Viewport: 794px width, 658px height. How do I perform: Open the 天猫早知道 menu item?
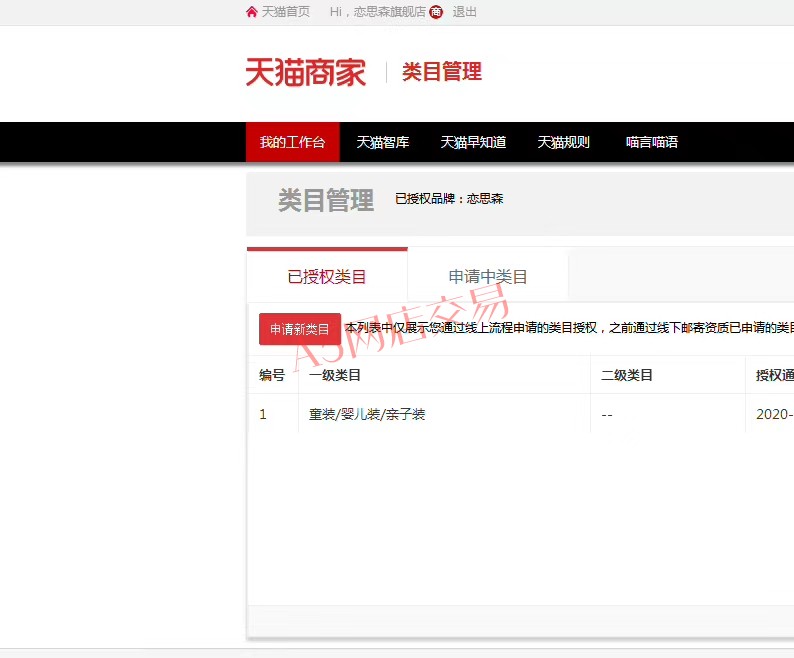tap(473, 142)
